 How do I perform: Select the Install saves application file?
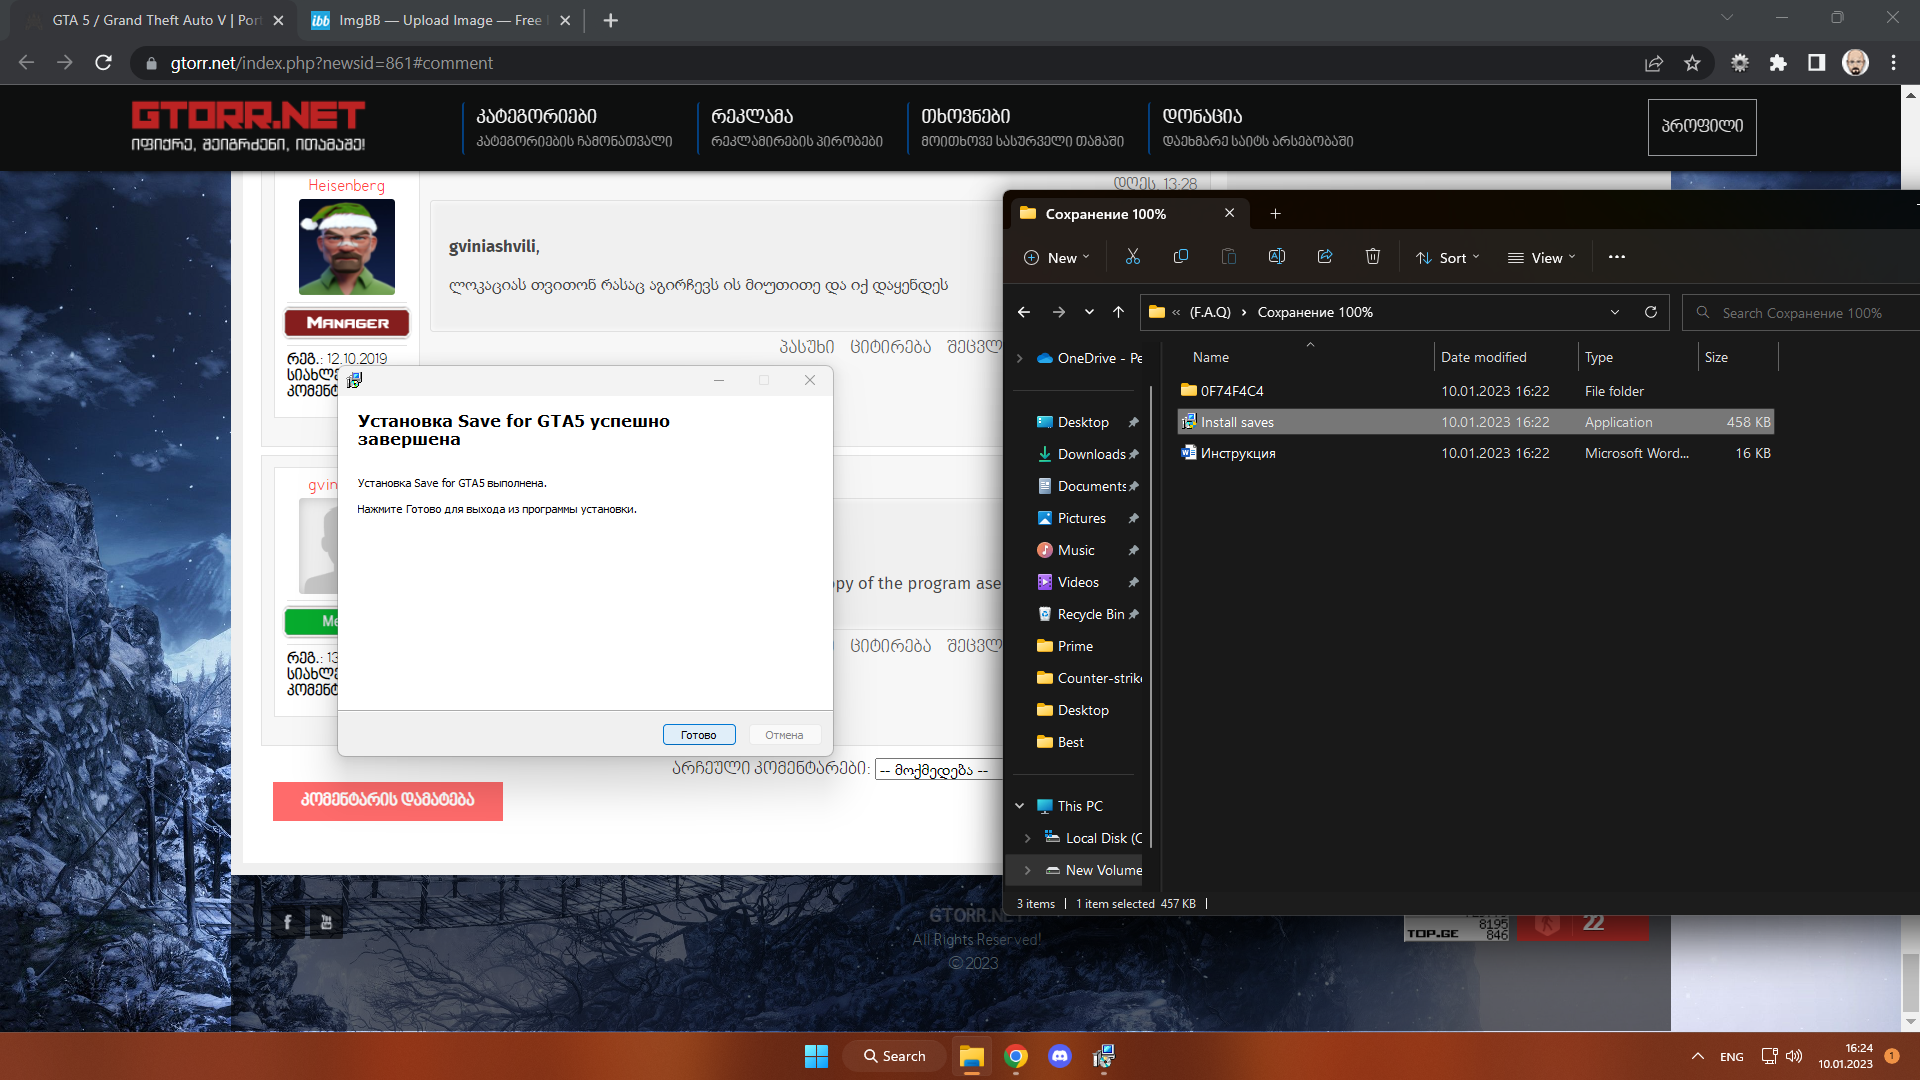(x=1476, y=422)
